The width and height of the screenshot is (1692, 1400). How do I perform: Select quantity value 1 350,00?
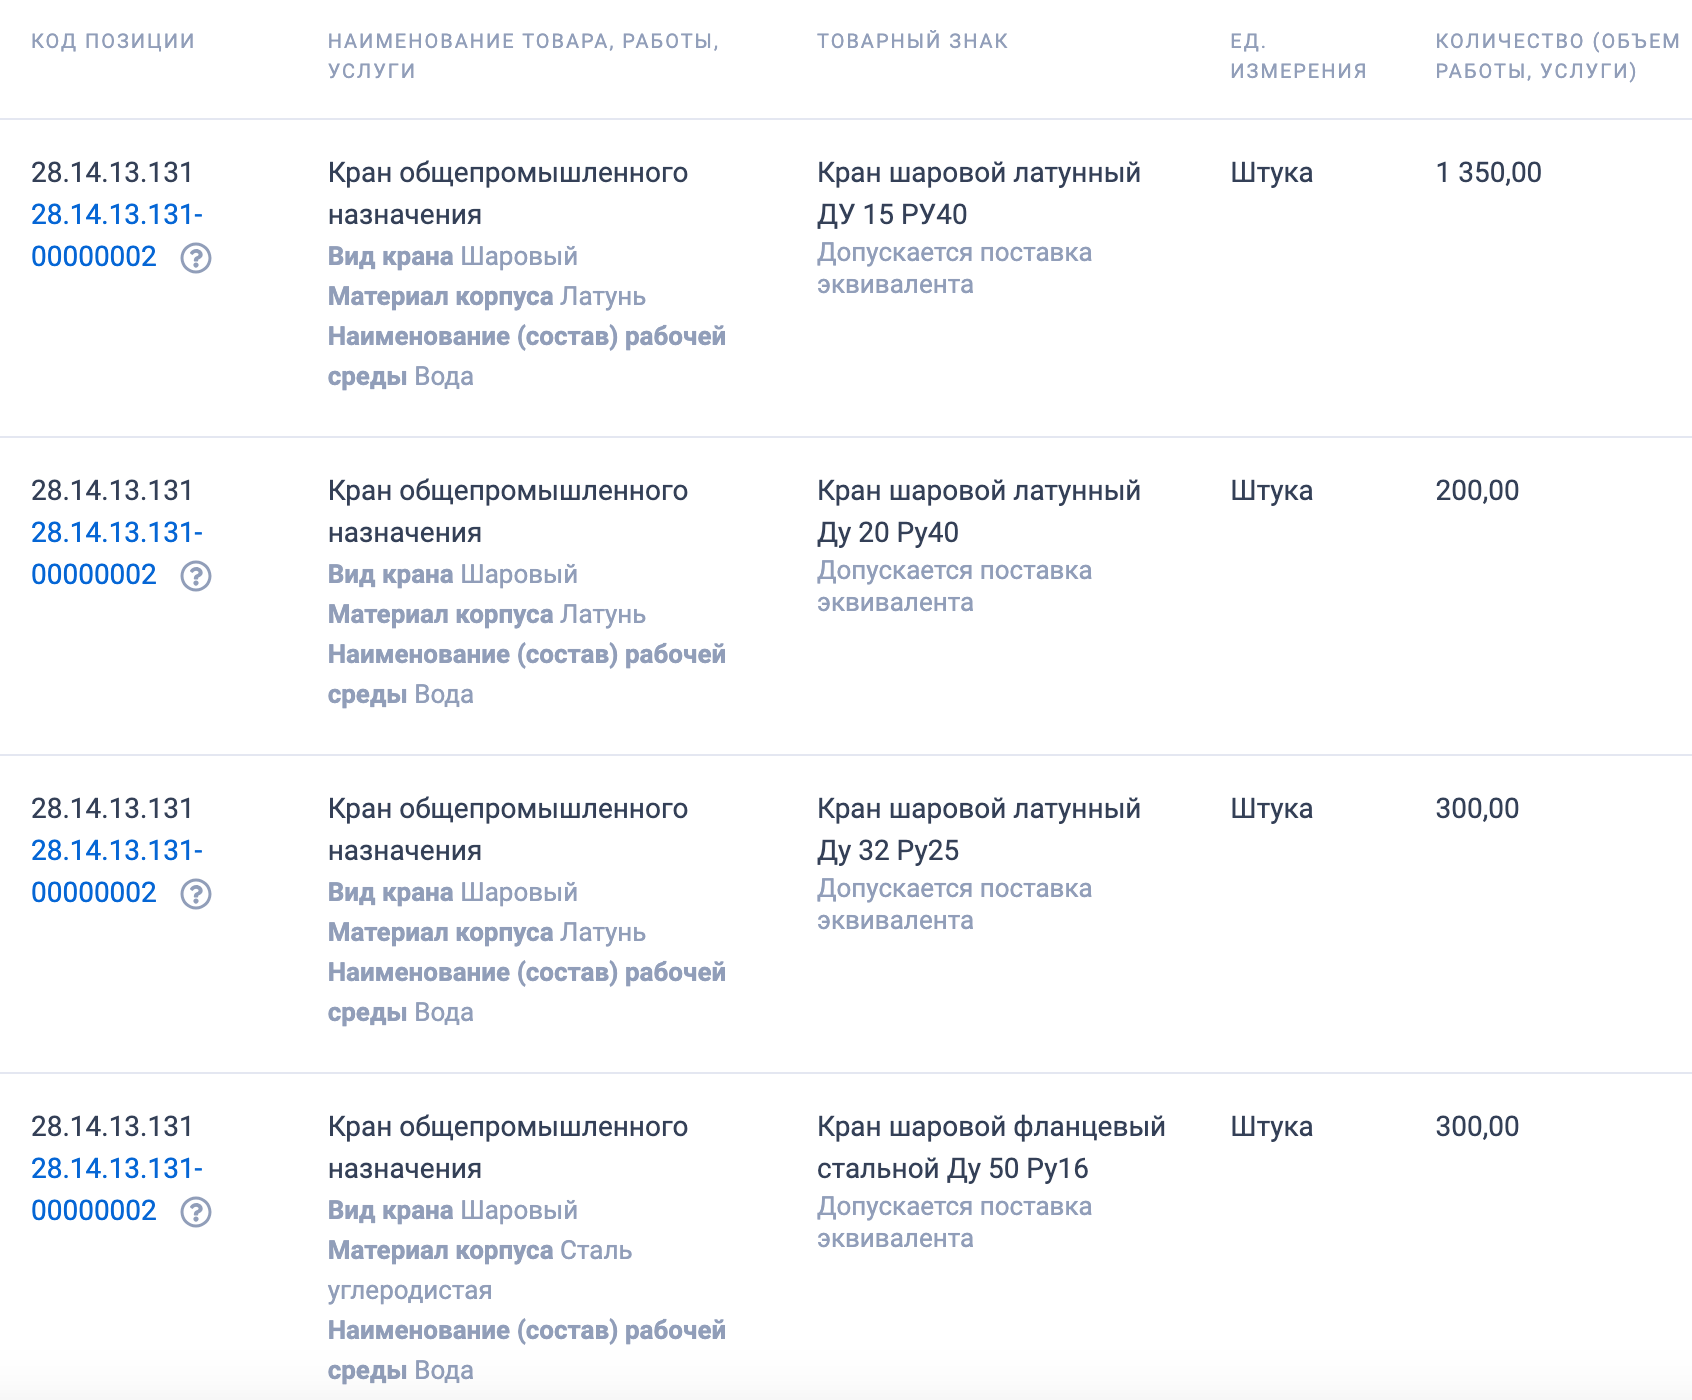coord(1488,172)
